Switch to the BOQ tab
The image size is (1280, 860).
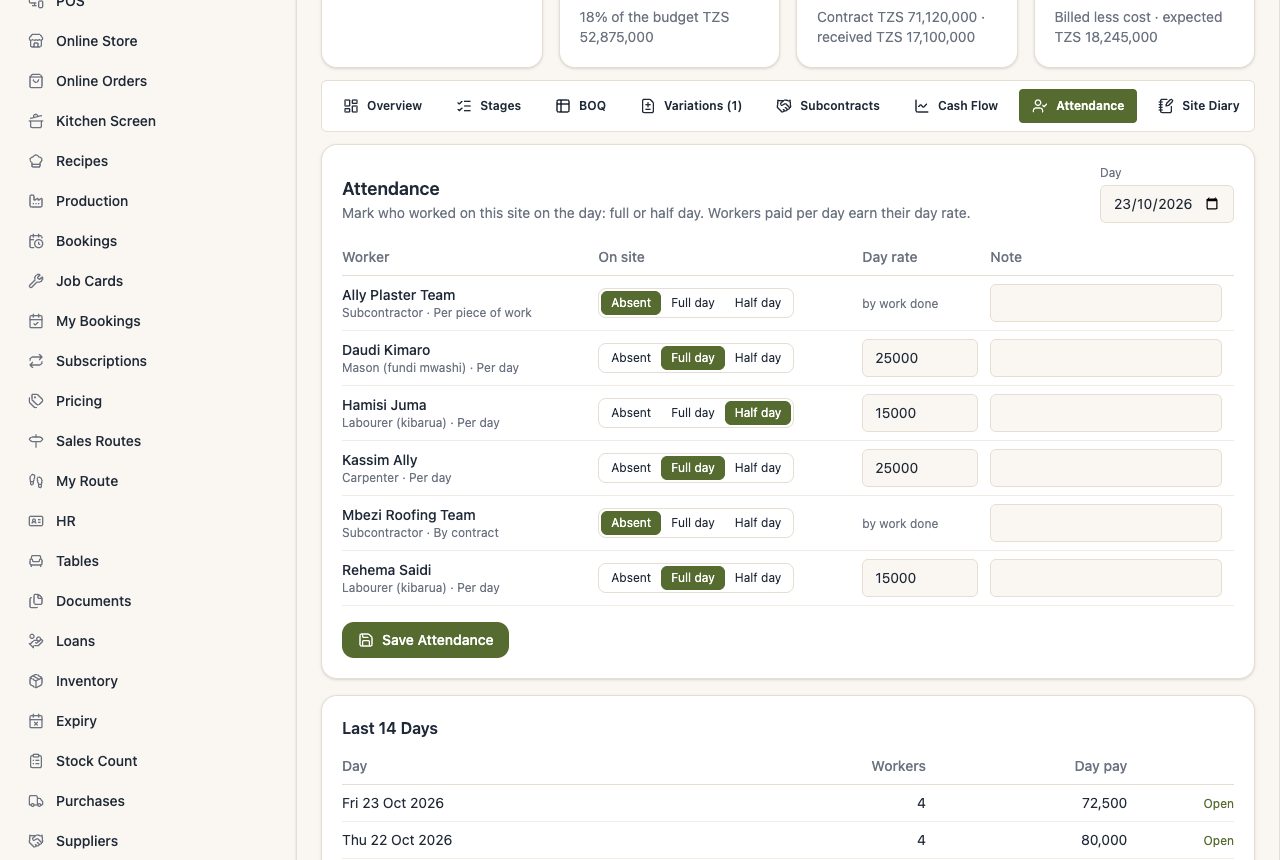tap(581, 106)
